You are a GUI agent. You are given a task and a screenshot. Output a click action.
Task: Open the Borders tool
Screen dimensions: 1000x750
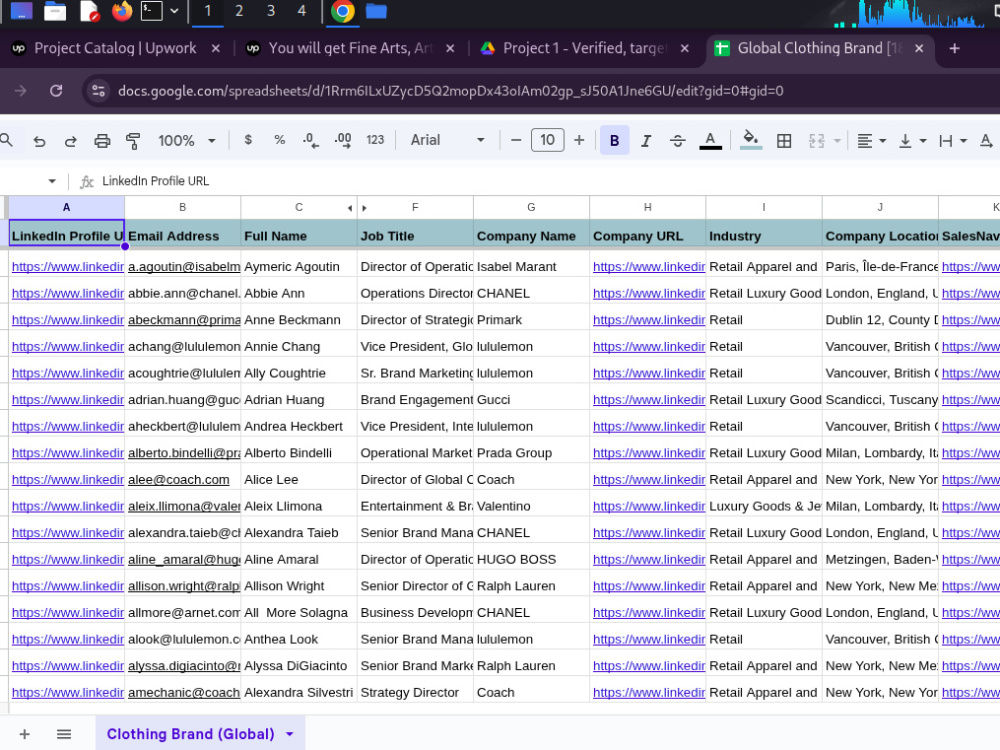(x=784, y=141)
